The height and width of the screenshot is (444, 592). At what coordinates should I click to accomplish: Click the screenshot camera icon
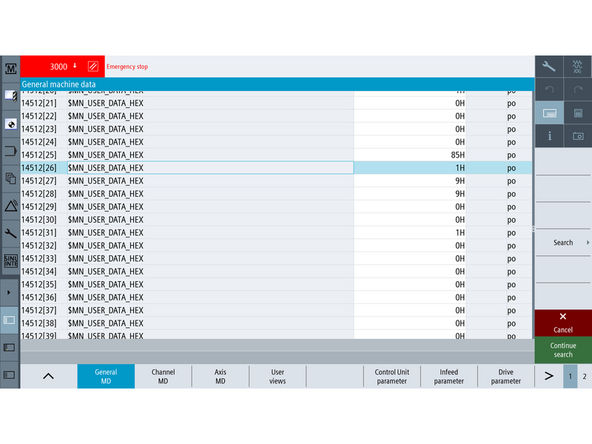578,136
